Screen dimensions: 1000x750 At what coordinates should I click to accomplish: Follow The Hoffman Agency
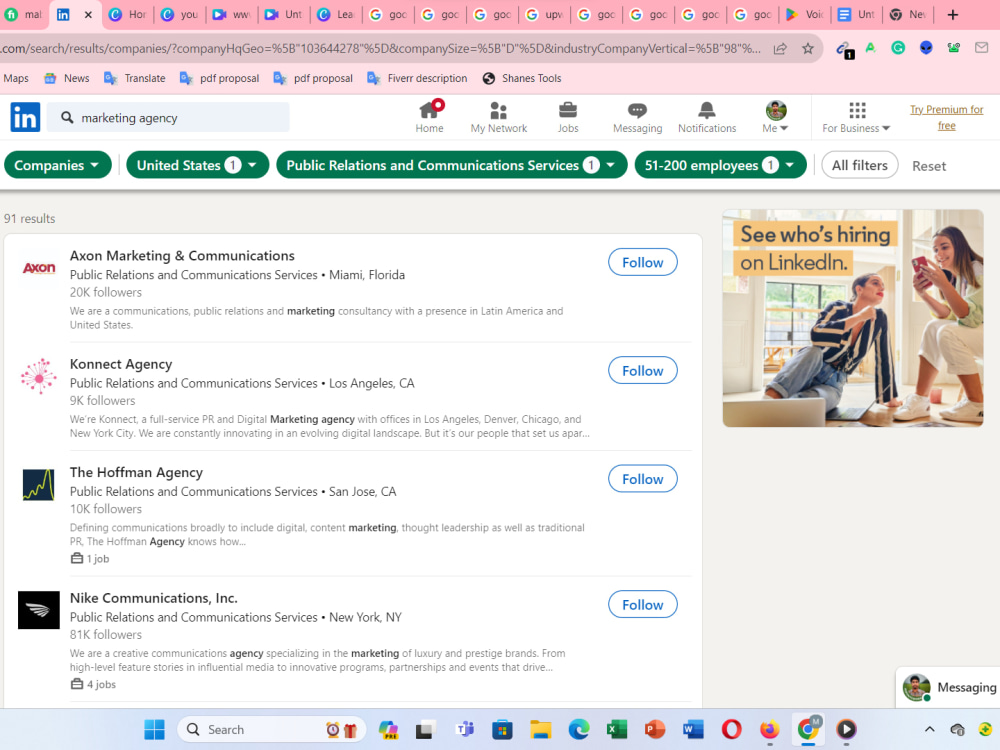pos(642,479)
